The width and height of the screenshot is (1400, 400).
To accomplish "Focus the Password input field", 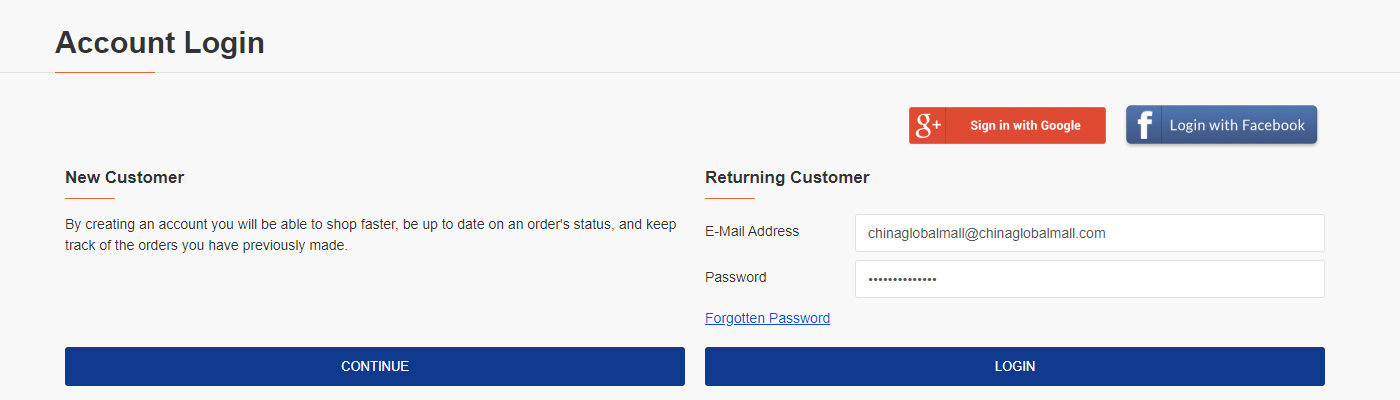I will (1090, 279).
